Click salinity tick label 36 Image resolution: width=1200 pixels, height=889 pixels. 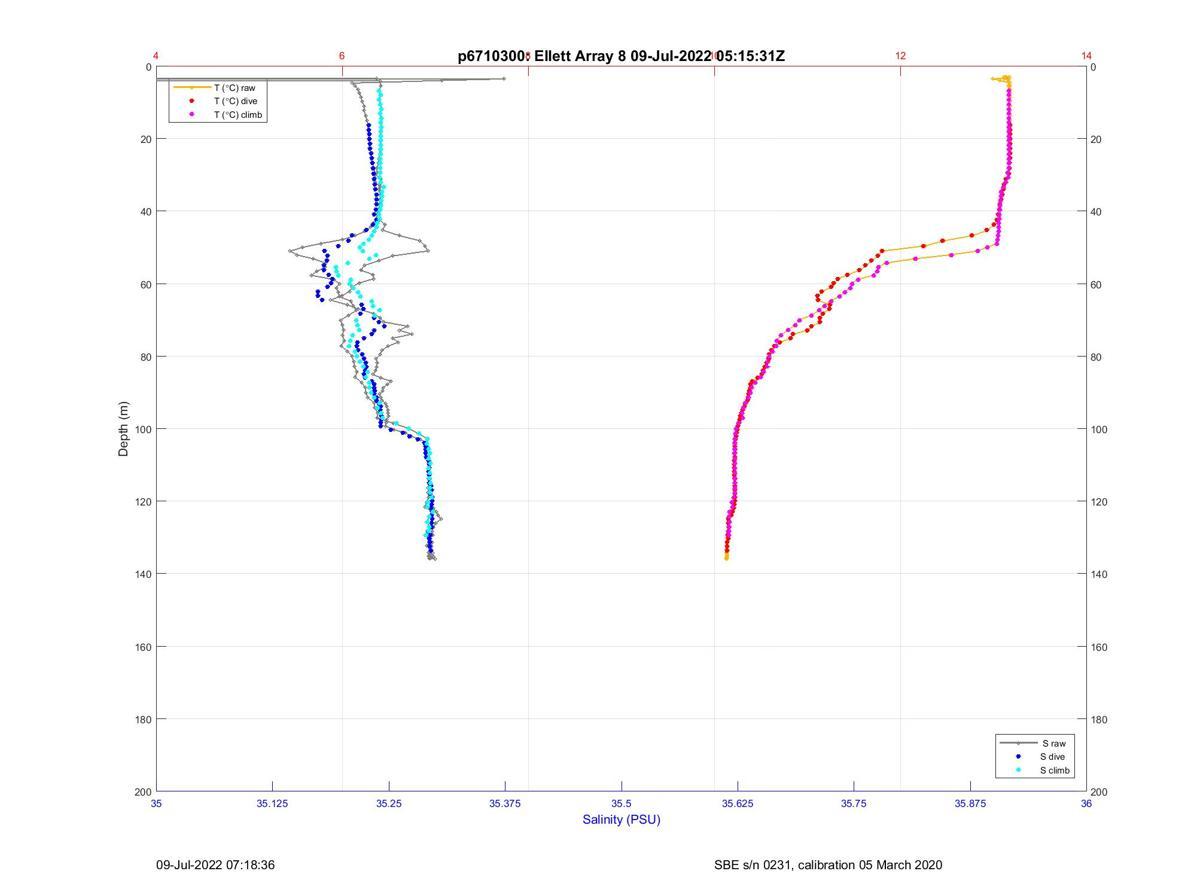(x=1086, y=803)
